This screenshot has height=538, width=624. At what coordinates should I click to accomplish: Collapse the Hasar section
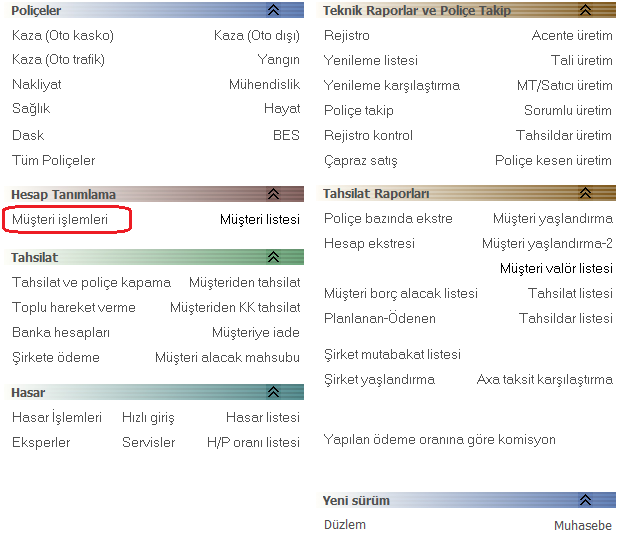tap(273, 392)
